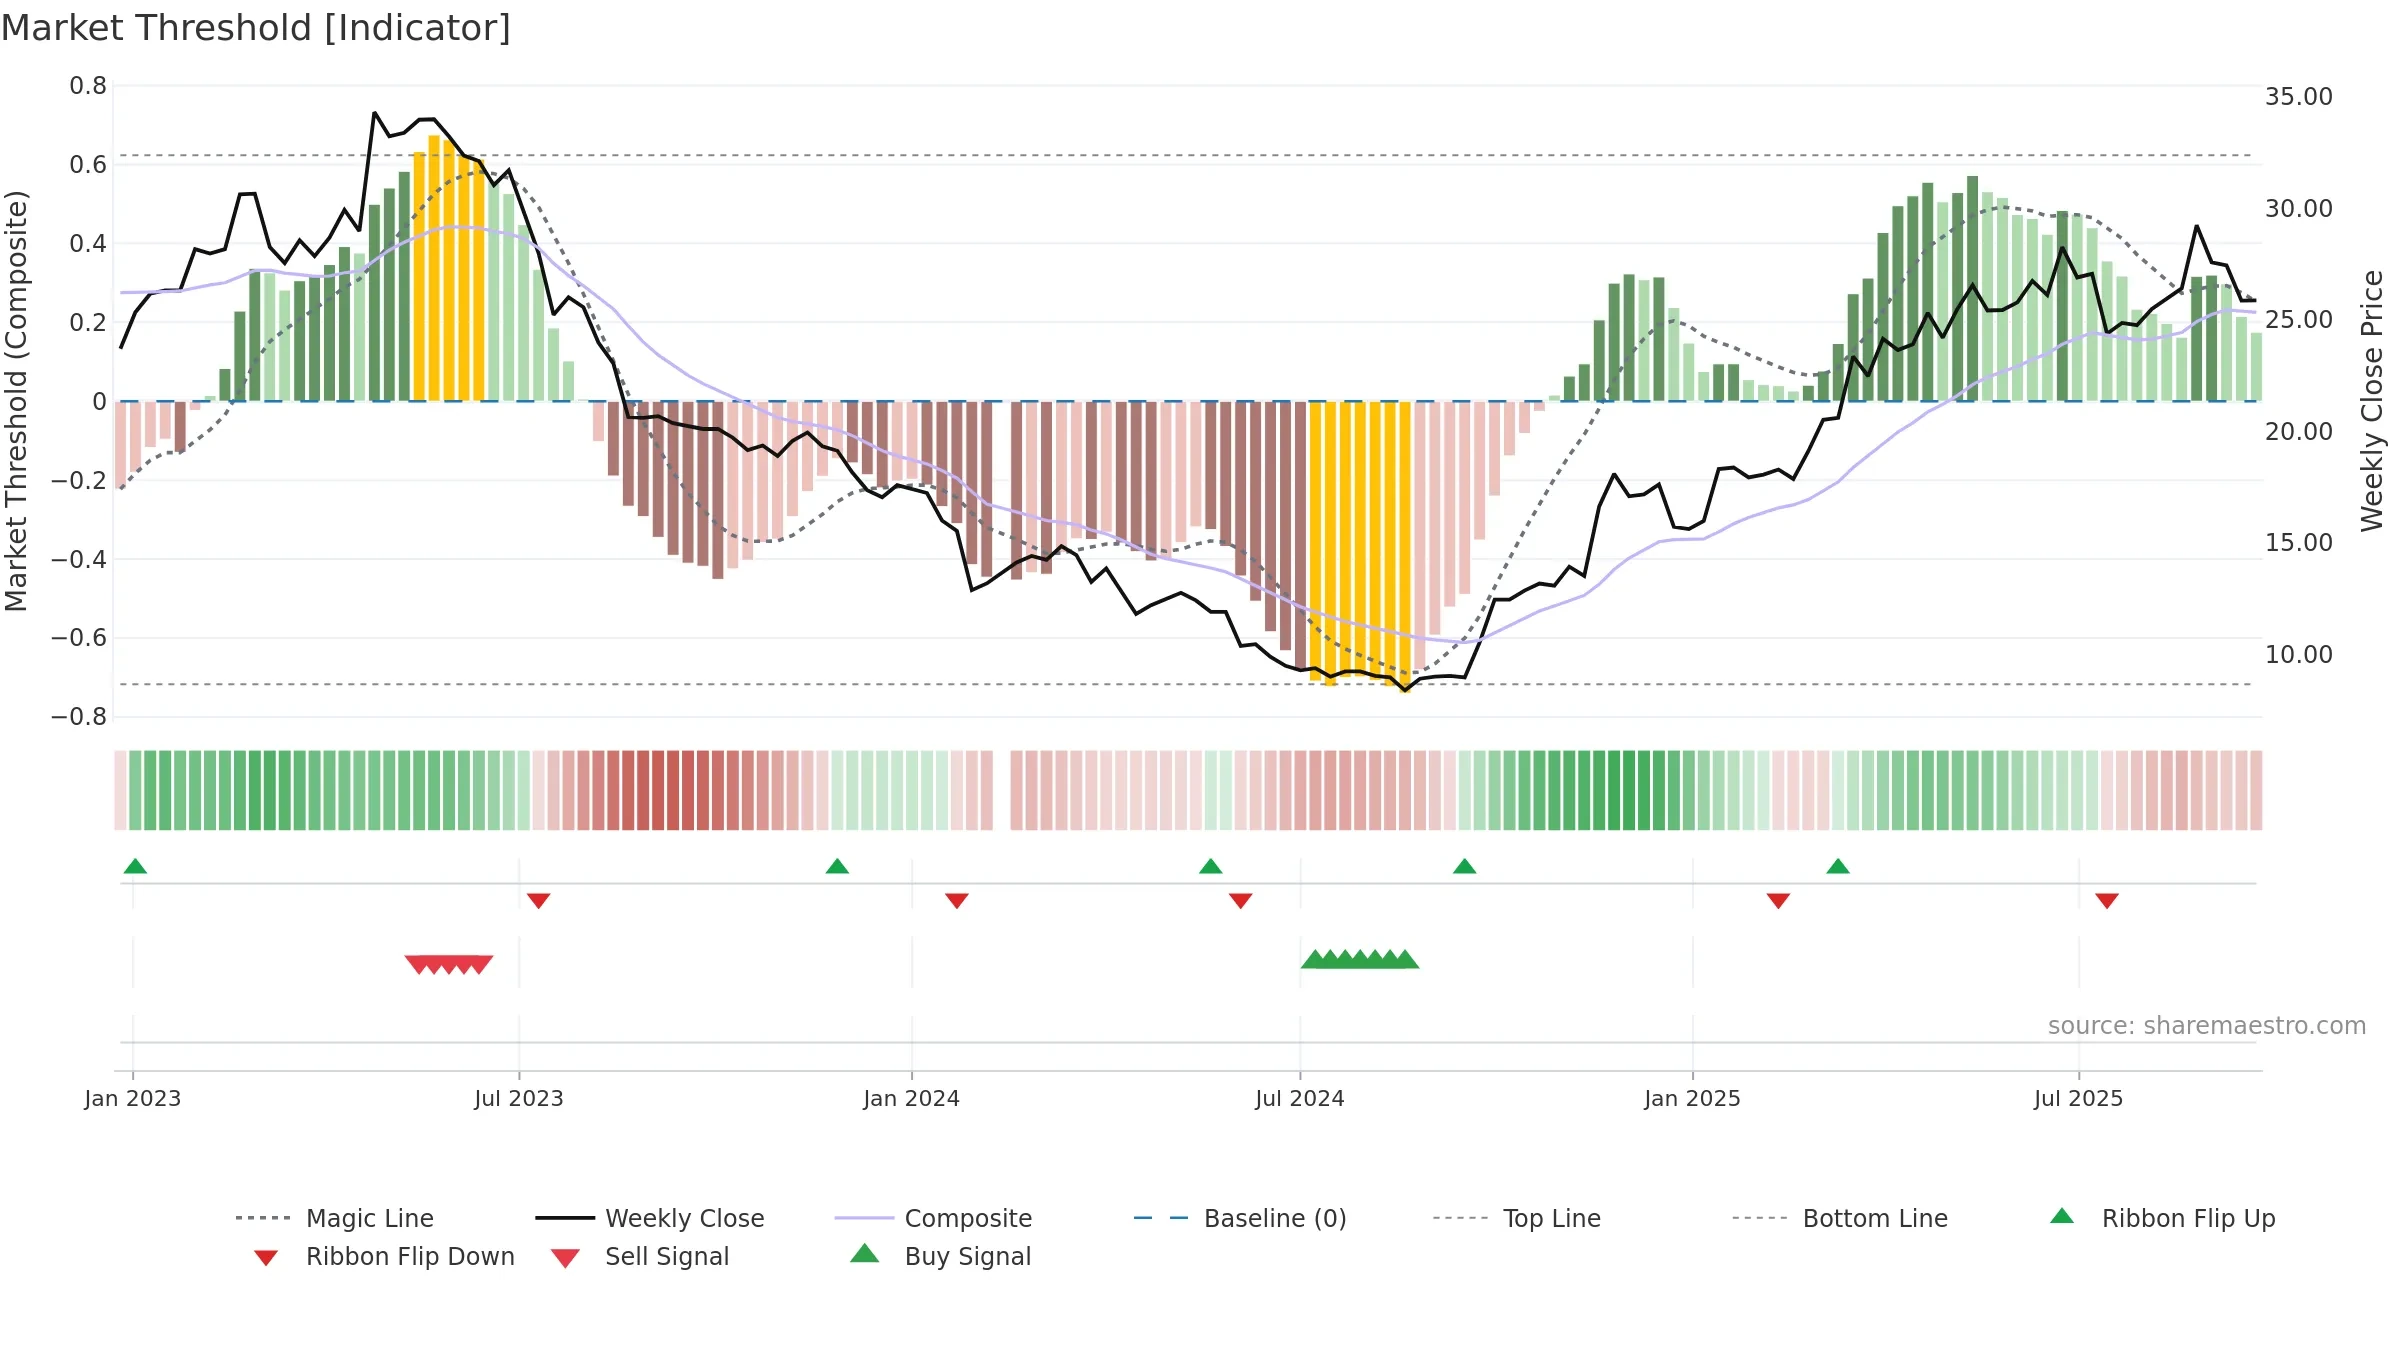
Task: Hide the Composite series via legend
Action: pyautogui.click(x=933, y=1218)
